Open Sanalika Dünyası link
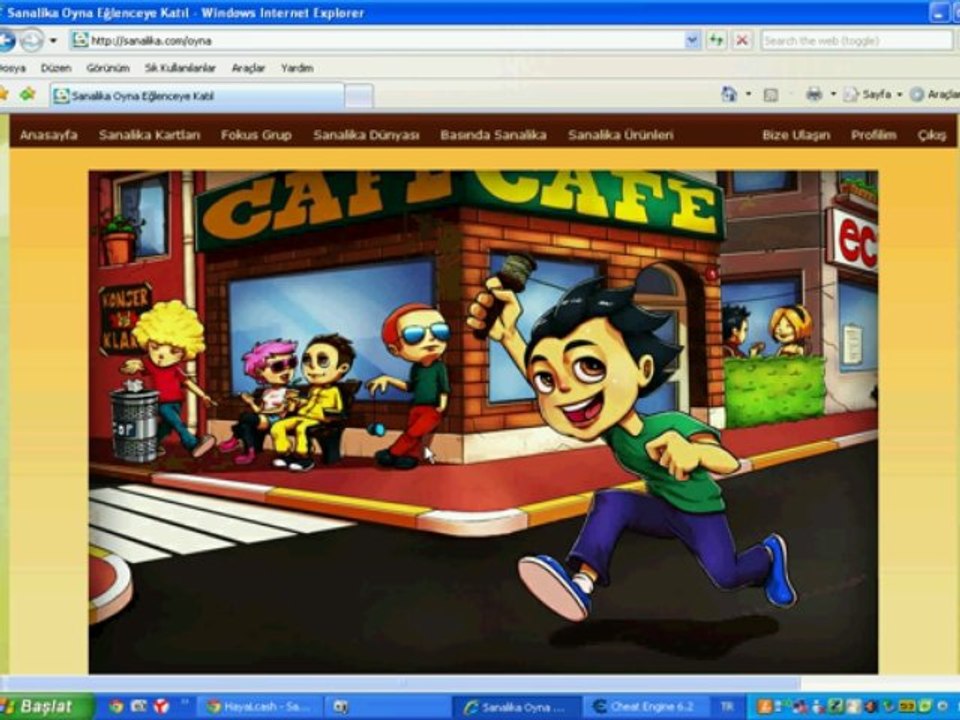Image resolution: width=960 pixels, height=720 pixels. tap(366, 135)
